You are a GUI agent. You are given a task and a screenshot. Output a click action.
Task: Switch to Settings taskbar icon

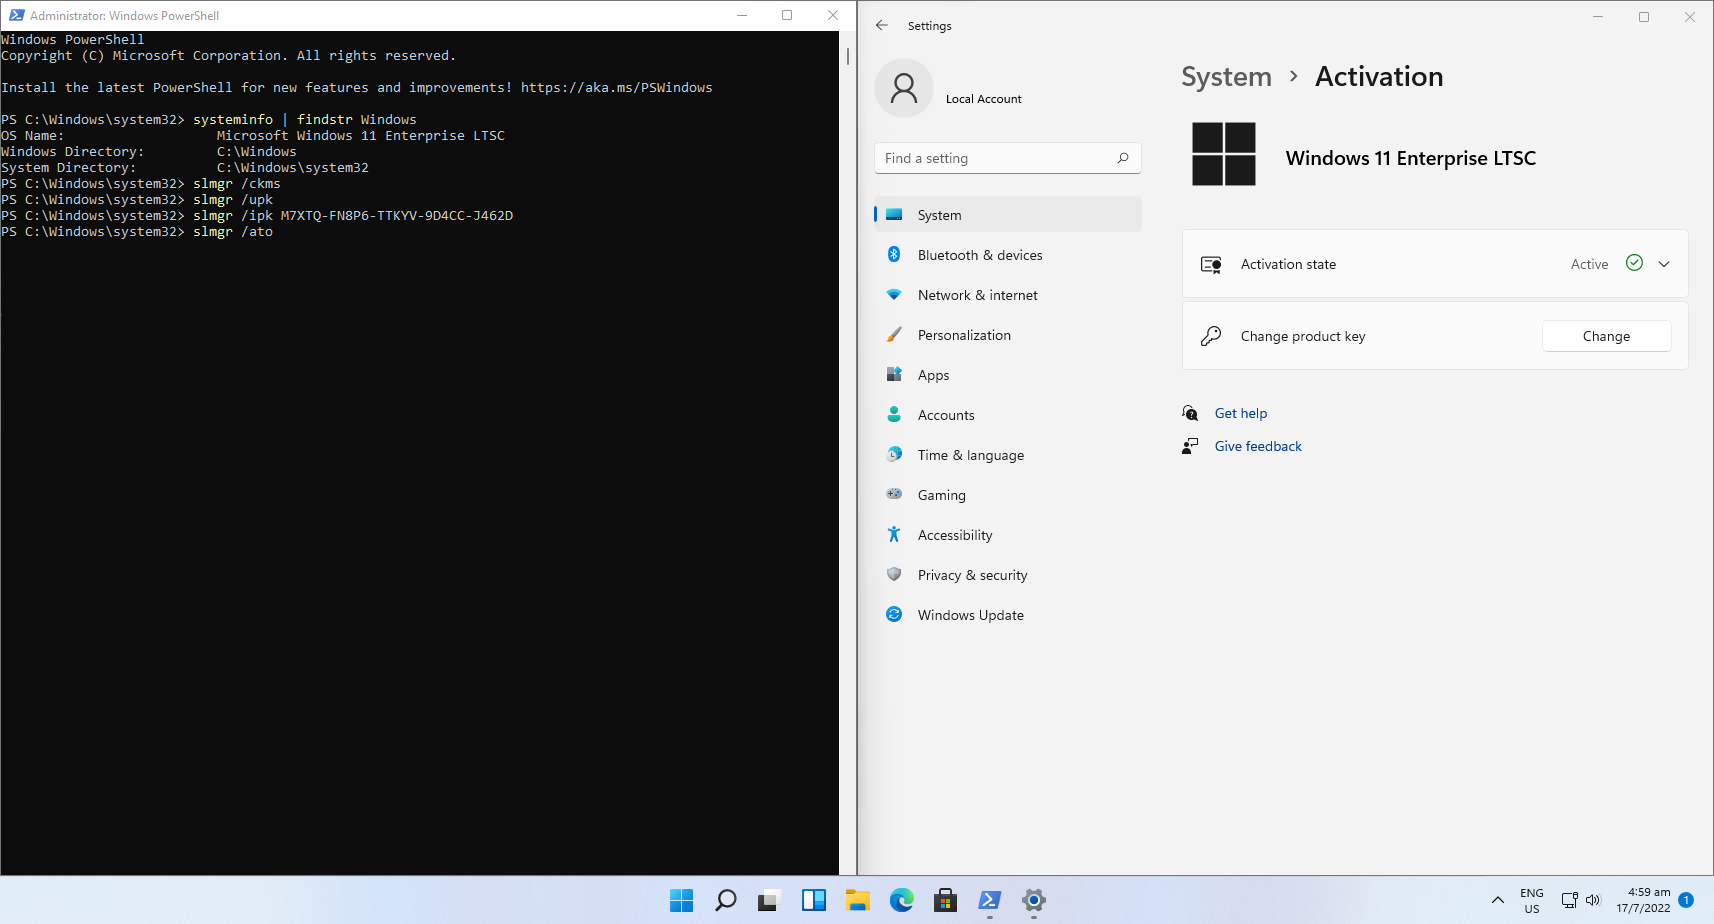click(x=1034, y=900)
